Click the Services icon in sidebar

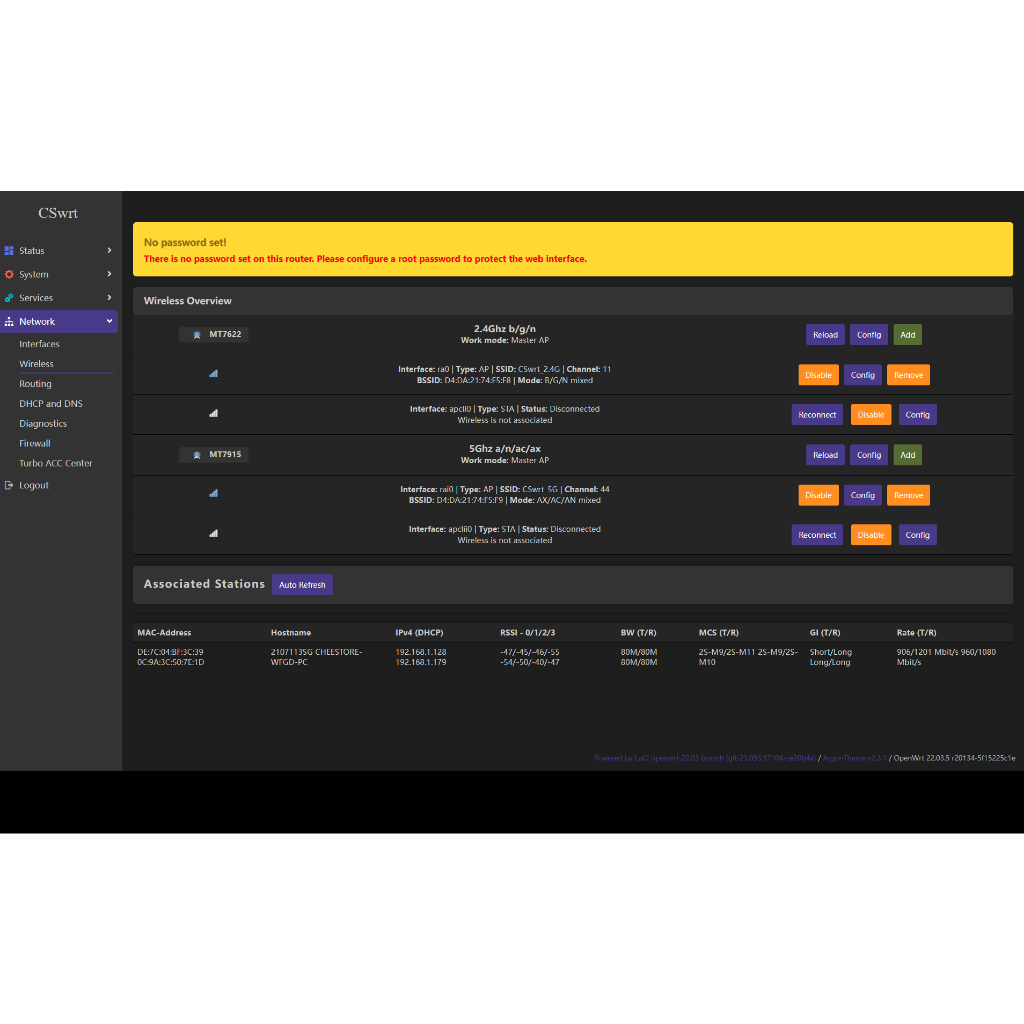[10, 298]
